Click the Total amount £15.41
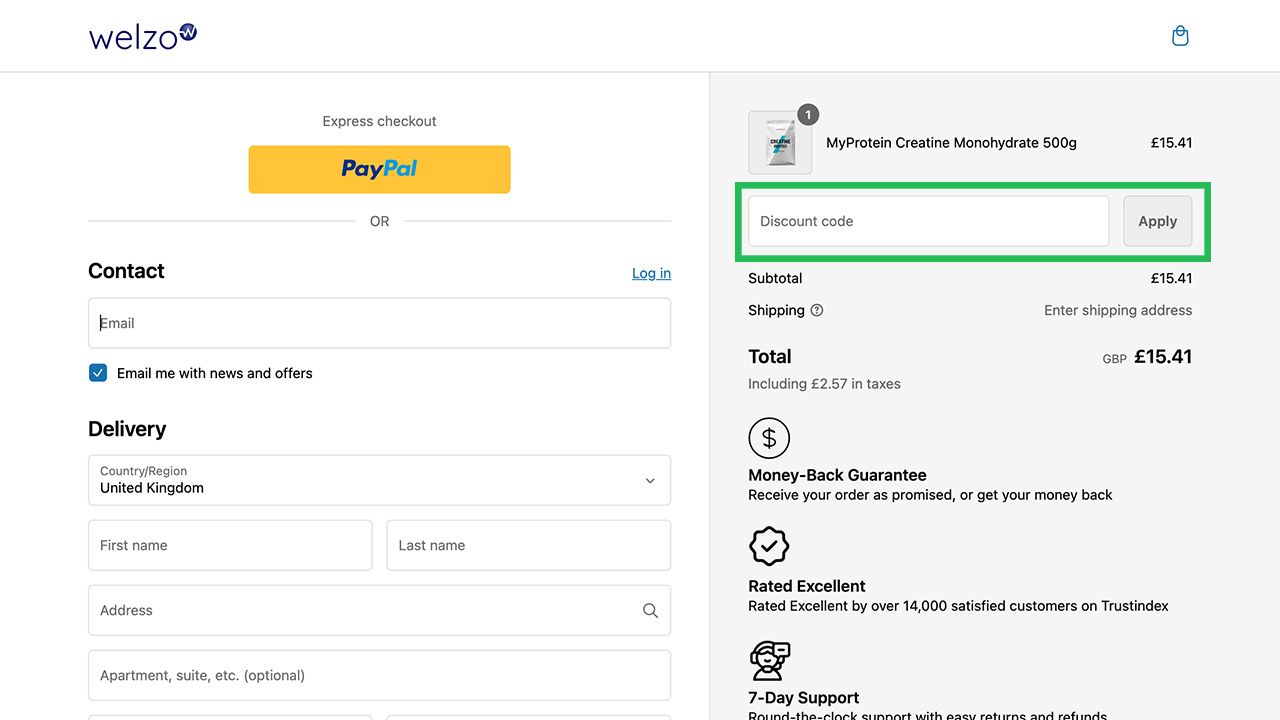1280x720 pixels. pos(1163,357)
